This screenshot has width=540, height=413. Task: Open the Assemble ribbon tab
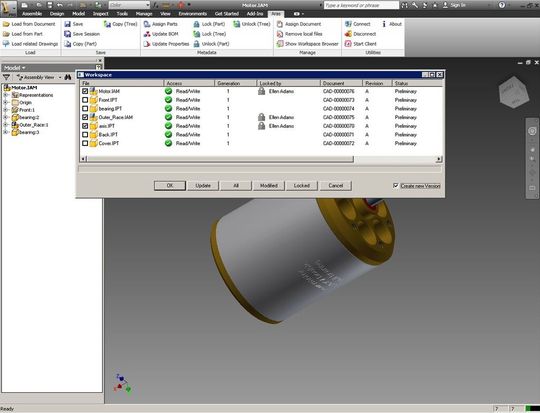(32, 14)
